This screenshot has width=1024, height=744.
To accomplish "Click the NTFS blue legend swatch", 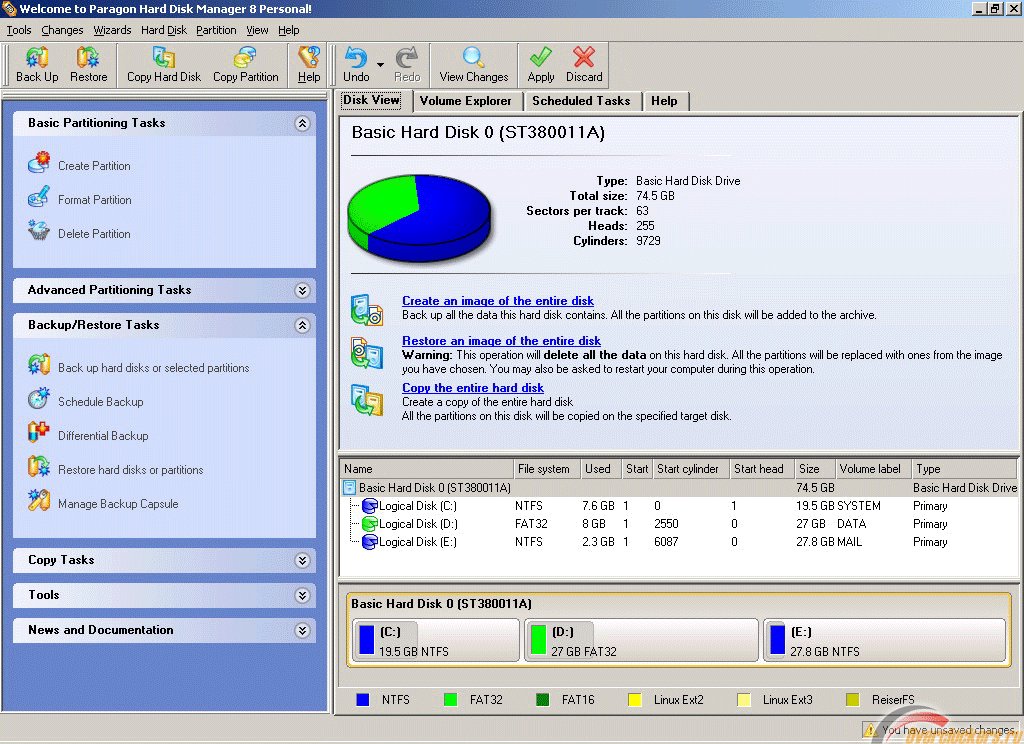I will coord(363,700).
